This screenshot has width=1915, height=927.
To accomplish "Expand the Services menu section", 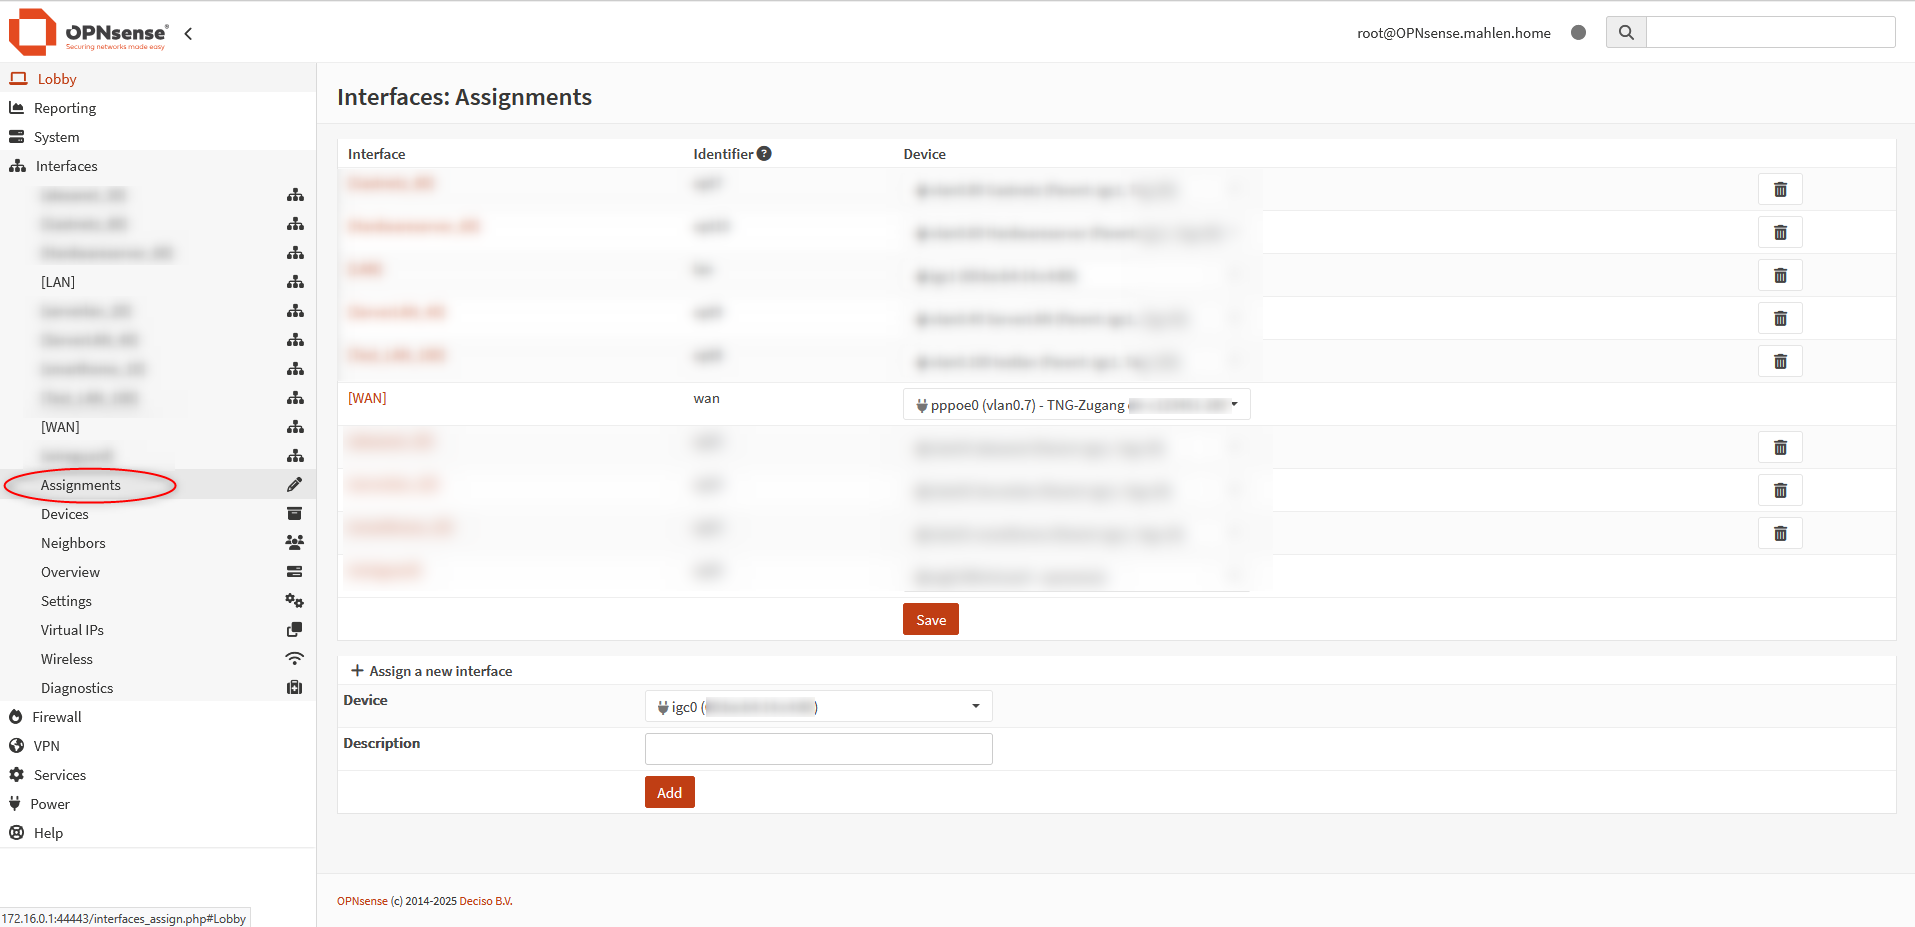I will (60, 775).
